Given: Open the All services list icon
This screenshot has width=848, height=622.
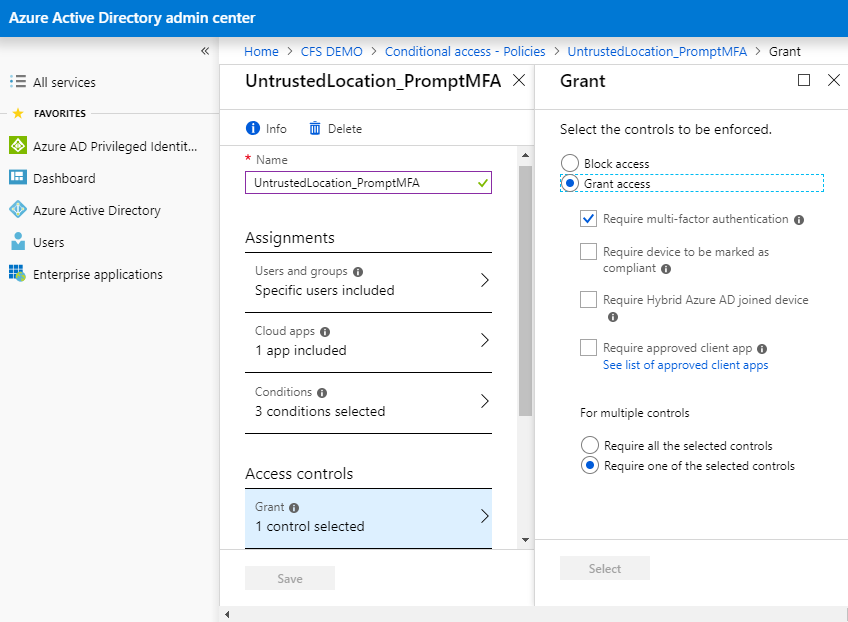Looking at the screenshot, I should coord(18,82).
